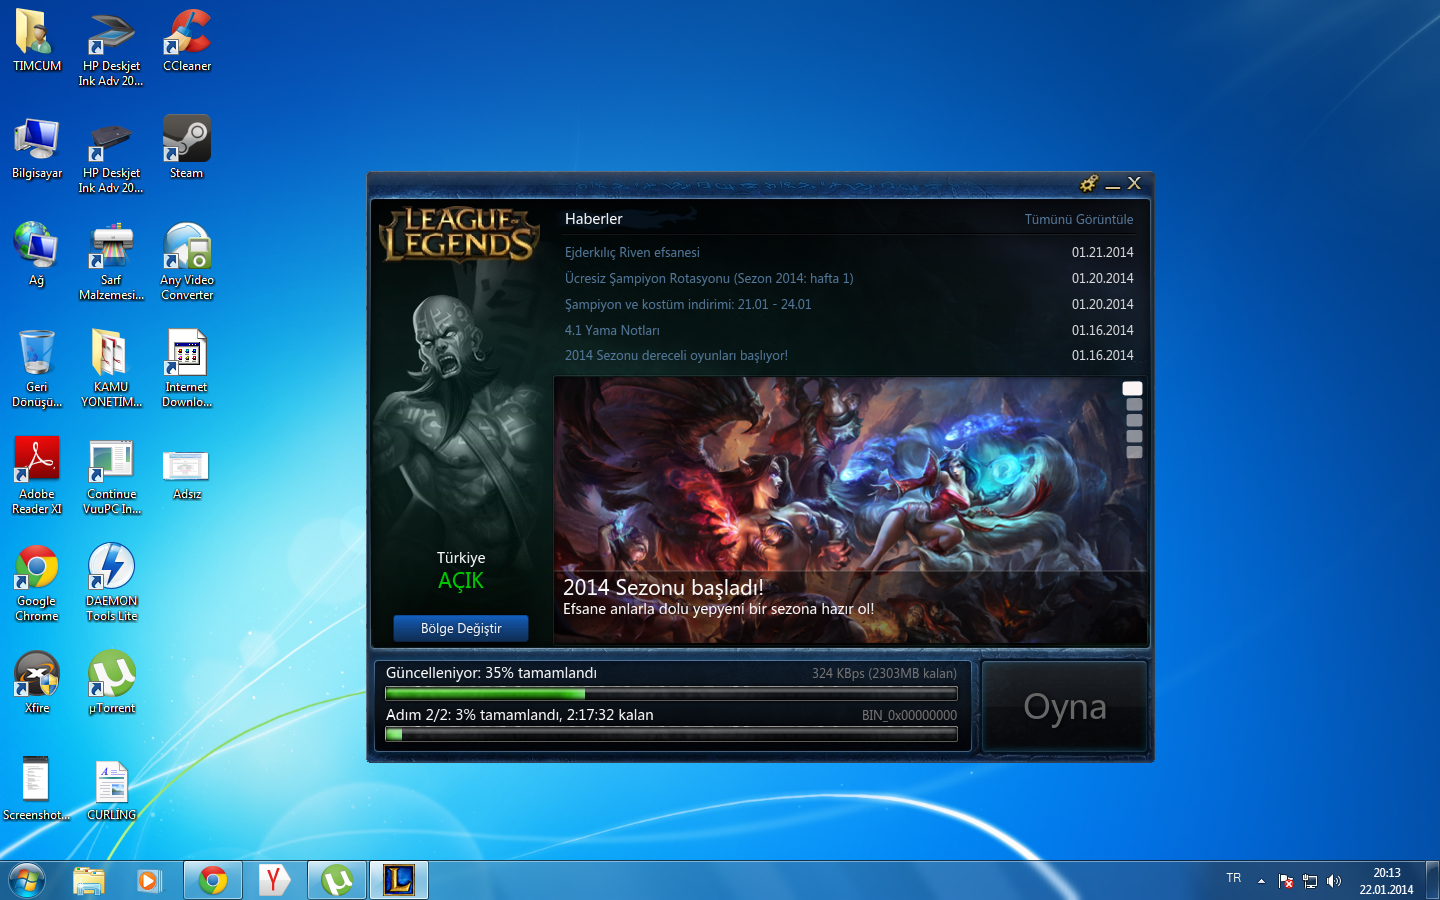Open the clock showing 20:13
1440x900 pixels.
[x=1386, y=881]
